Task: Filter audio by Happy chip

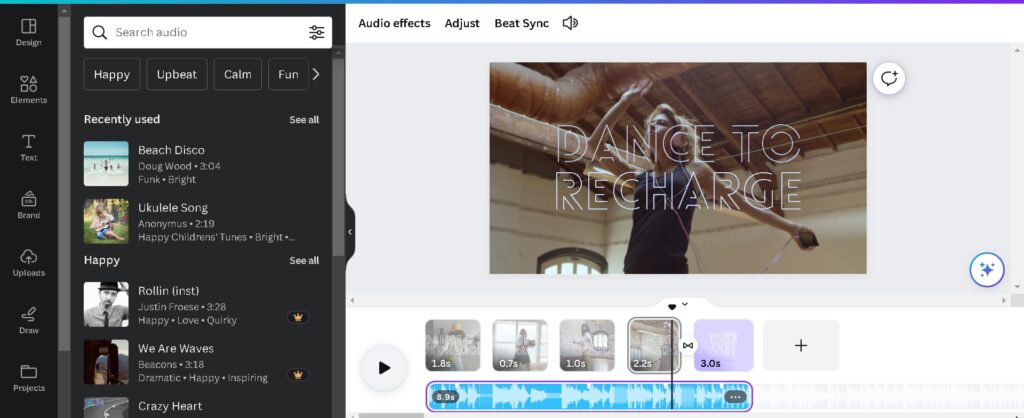Action: (x=112, y=74)
